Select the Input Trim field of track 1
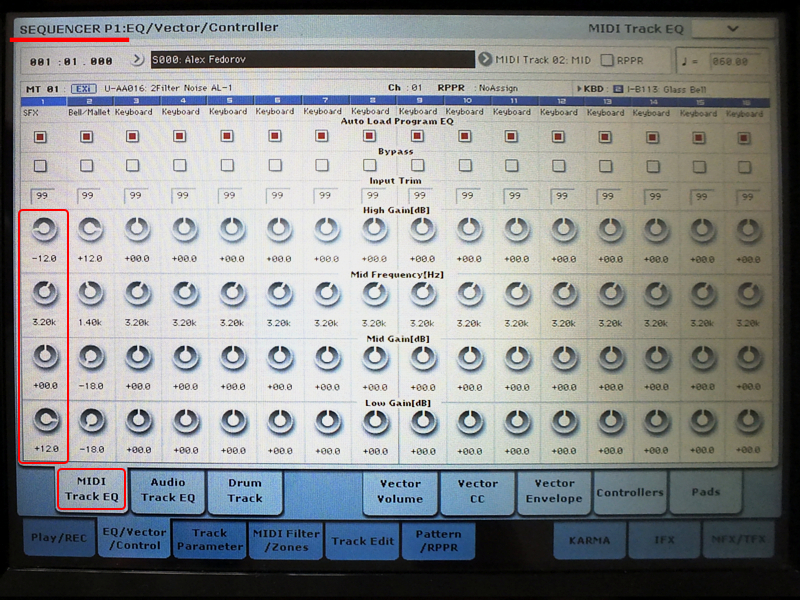 (42, 196)
